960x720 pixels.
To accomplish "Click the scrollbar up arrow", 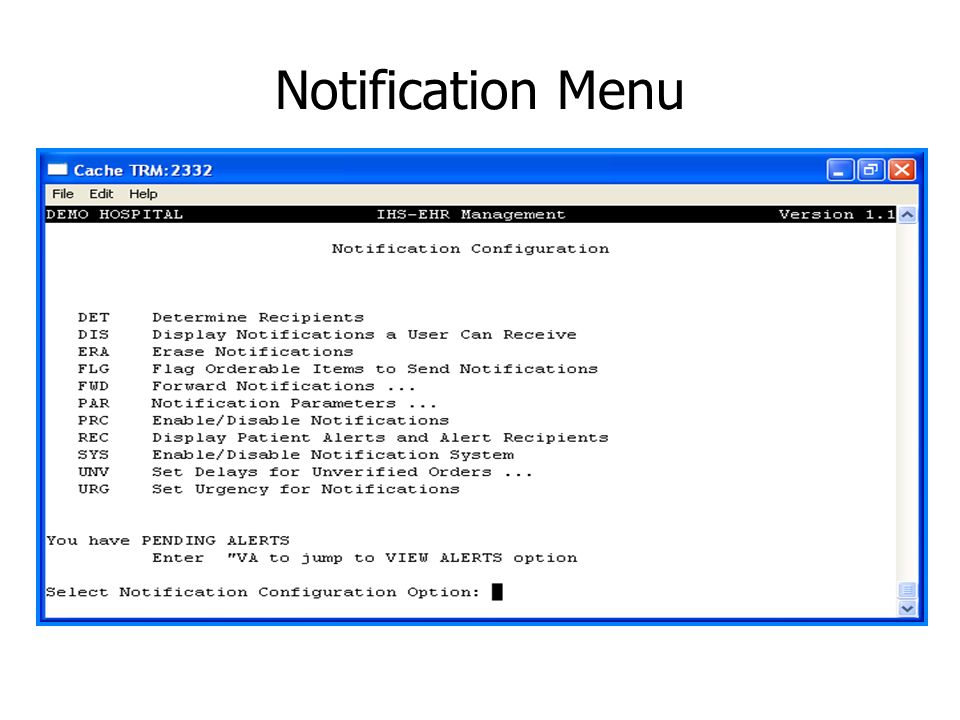I will [x=907, y=215].
